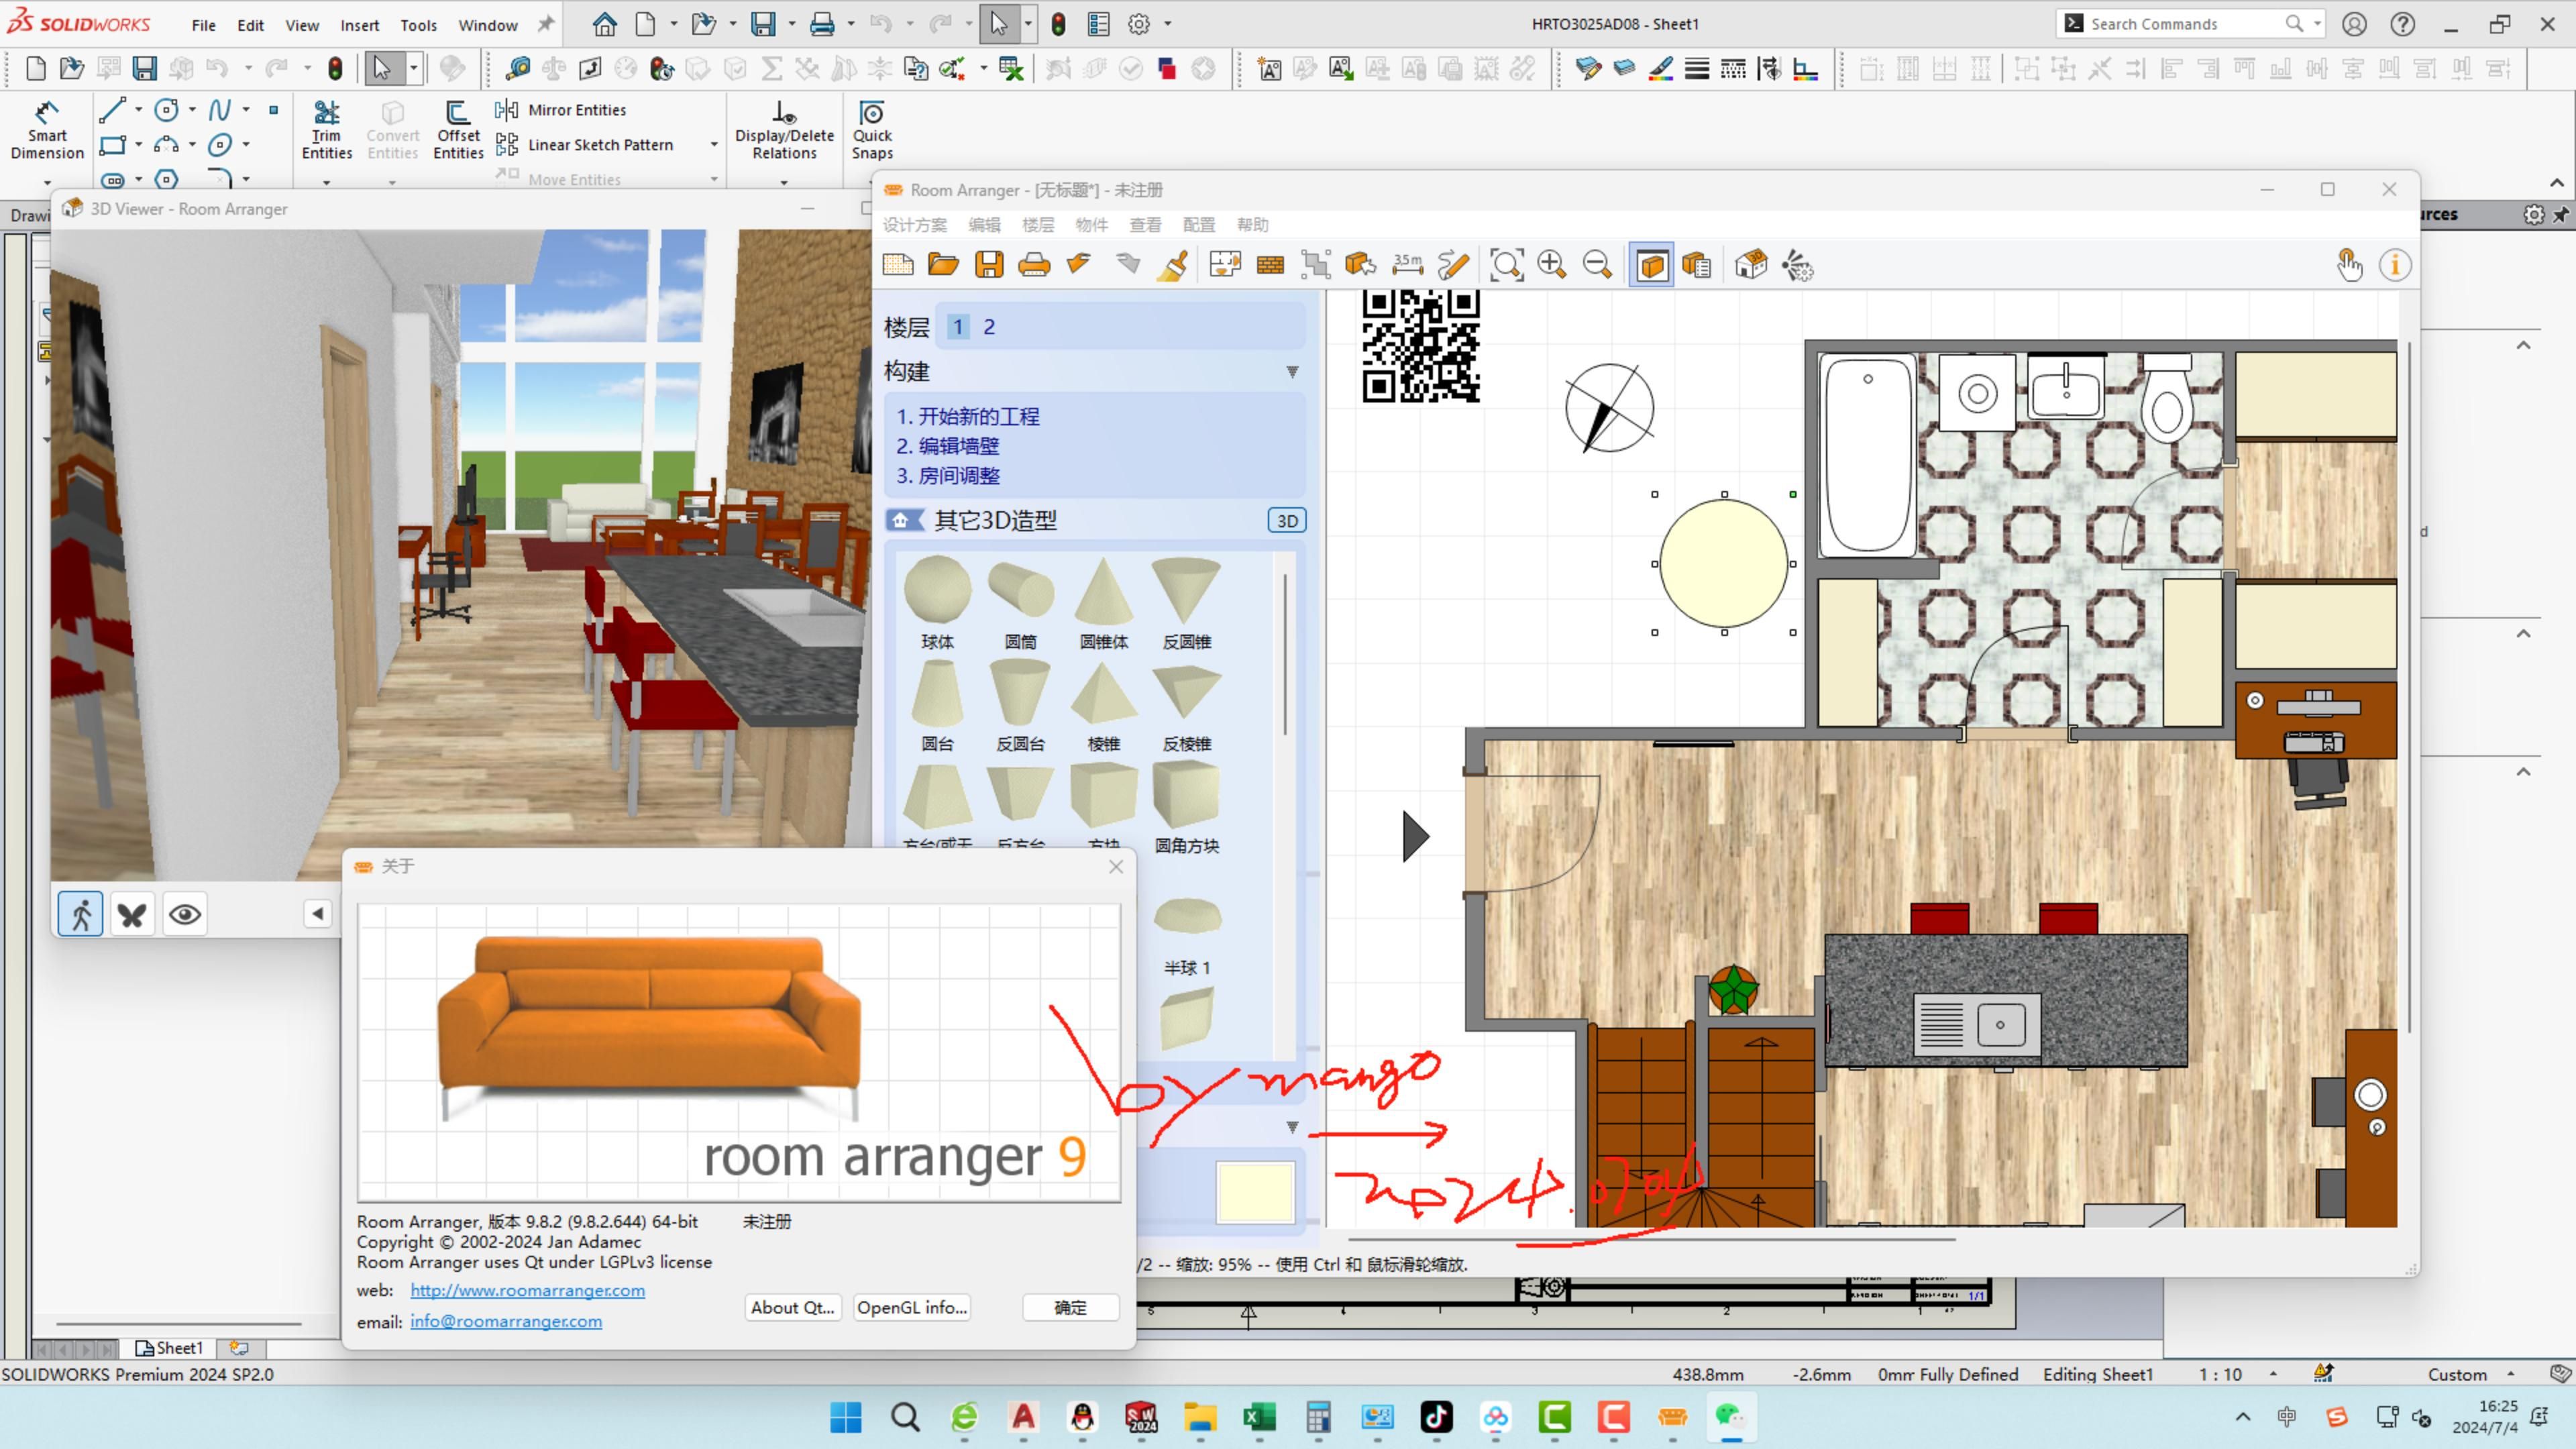Toggle walk mode in the 3D Viewer
Viewport: 2576px width, 1449px height.
point(80,913)
